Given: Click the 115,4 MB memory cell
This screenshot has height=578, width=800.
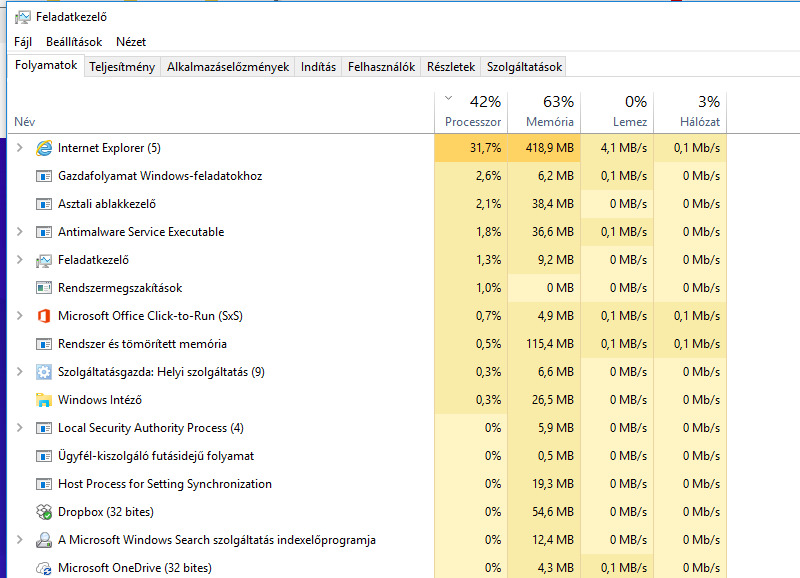Looking at the screenshot, I should [544, 344].
